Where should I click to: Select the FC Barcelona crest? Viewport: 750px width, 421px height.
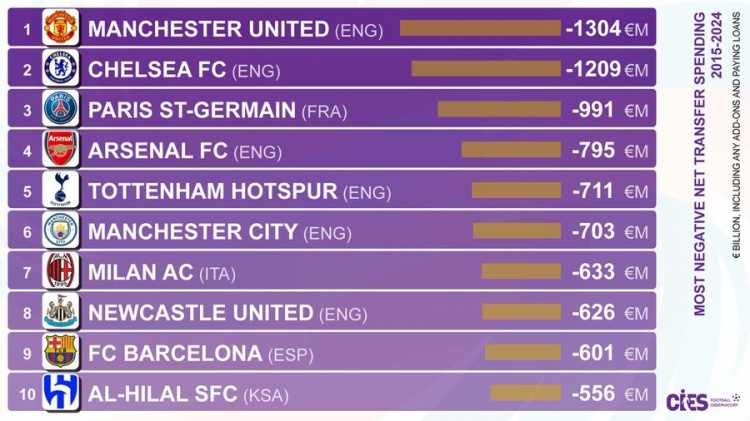coord(61,352)
